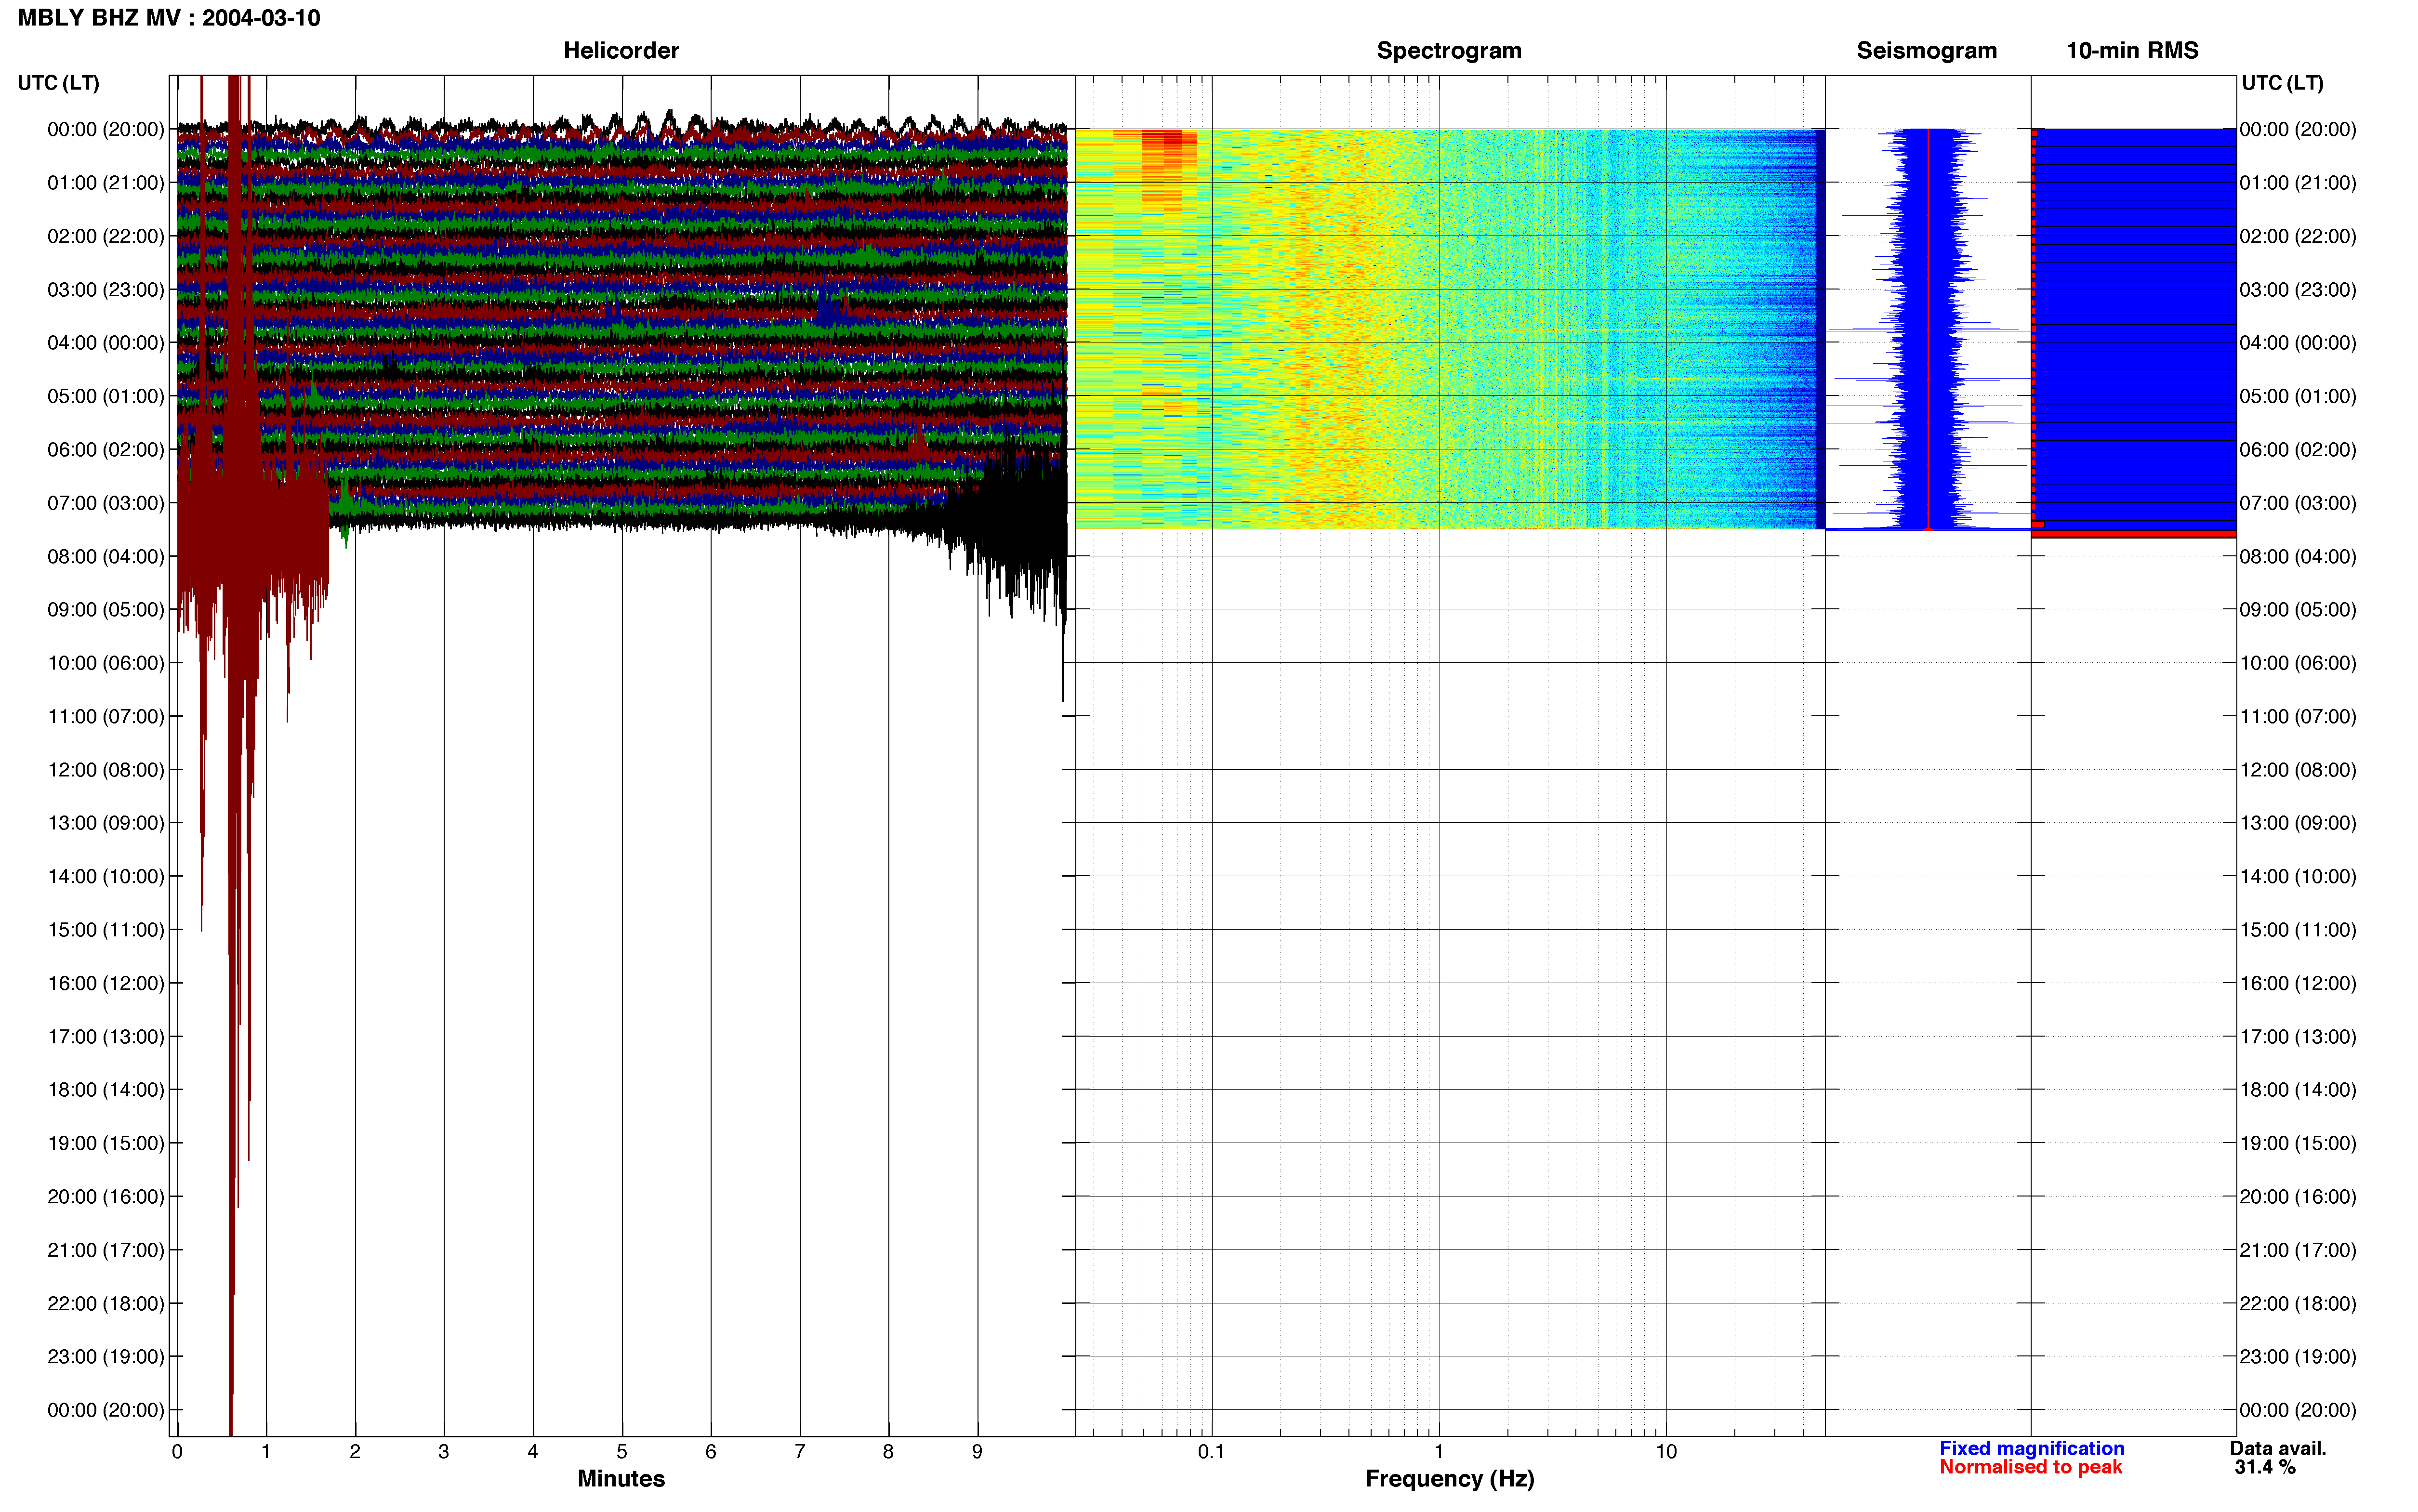Click tick "6" on the Minutes axis
Screen dimensions: 2418x1512
(711, 1452)
